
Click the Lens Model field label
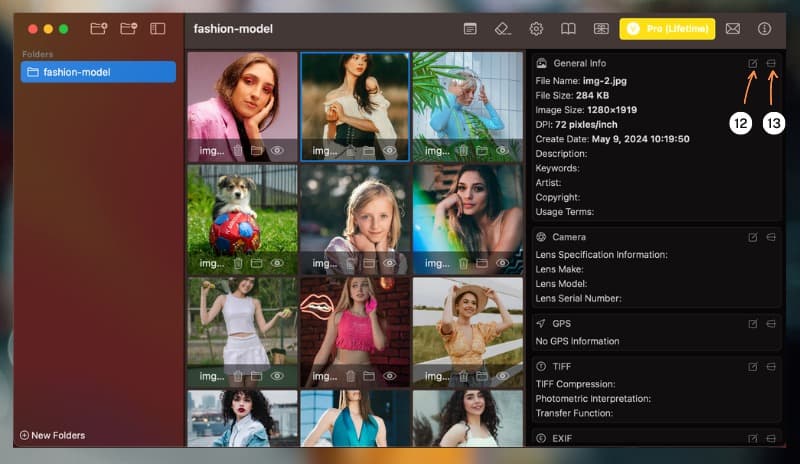561,284
